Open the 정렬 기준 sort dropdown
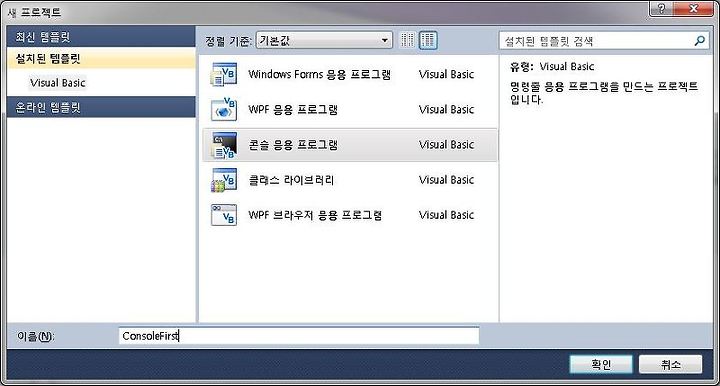Viewport: 720px width, 386px height. tap(324, 40)
